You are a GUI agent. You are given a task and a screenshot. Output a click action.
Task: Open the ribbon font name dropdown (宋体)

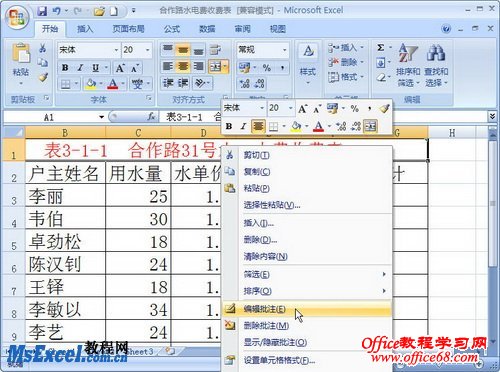(116, 50)
